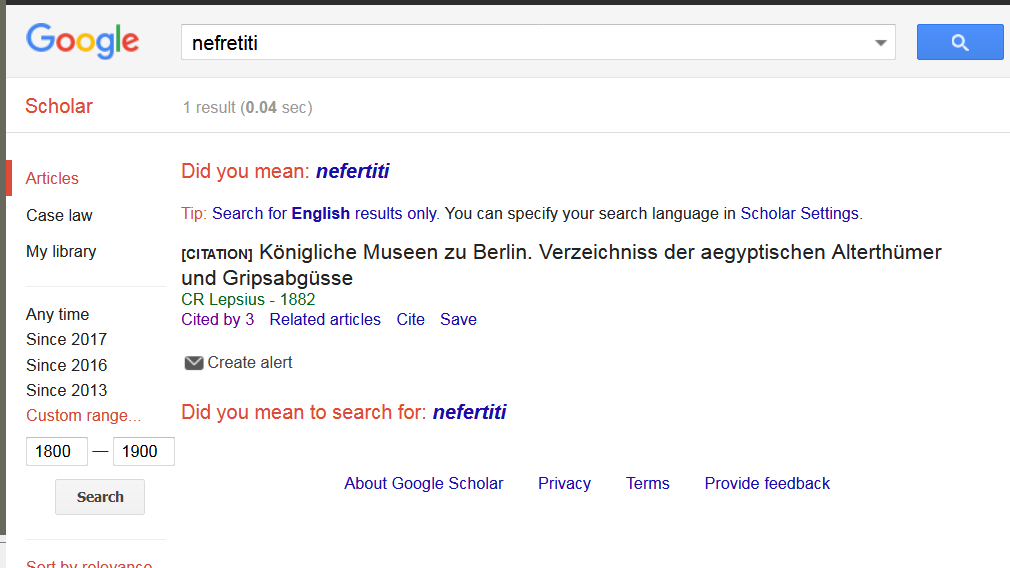Click the blue magnifier search button

click(959, 42)
